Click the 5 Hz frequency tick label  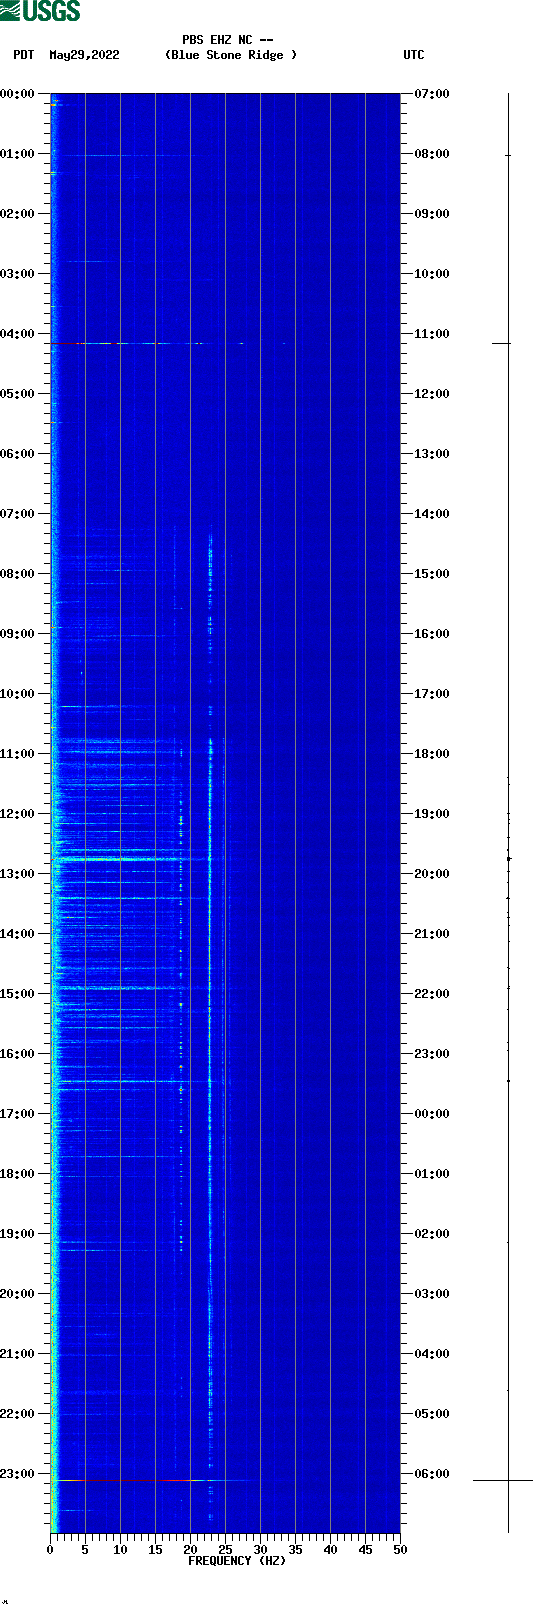pos(85,1550)
